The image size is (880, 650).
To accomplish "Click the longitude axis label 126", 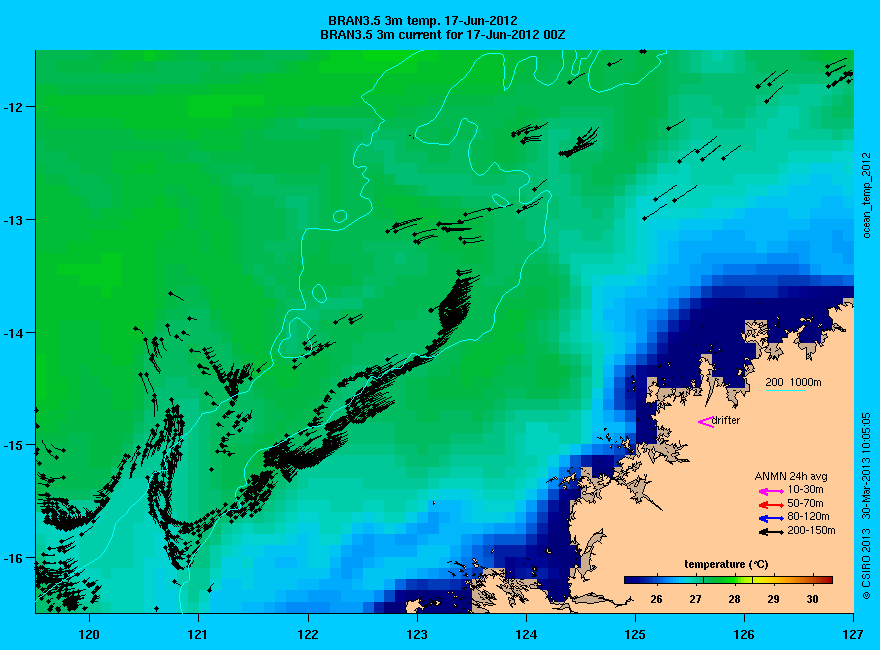I will [x=744, y=635].
